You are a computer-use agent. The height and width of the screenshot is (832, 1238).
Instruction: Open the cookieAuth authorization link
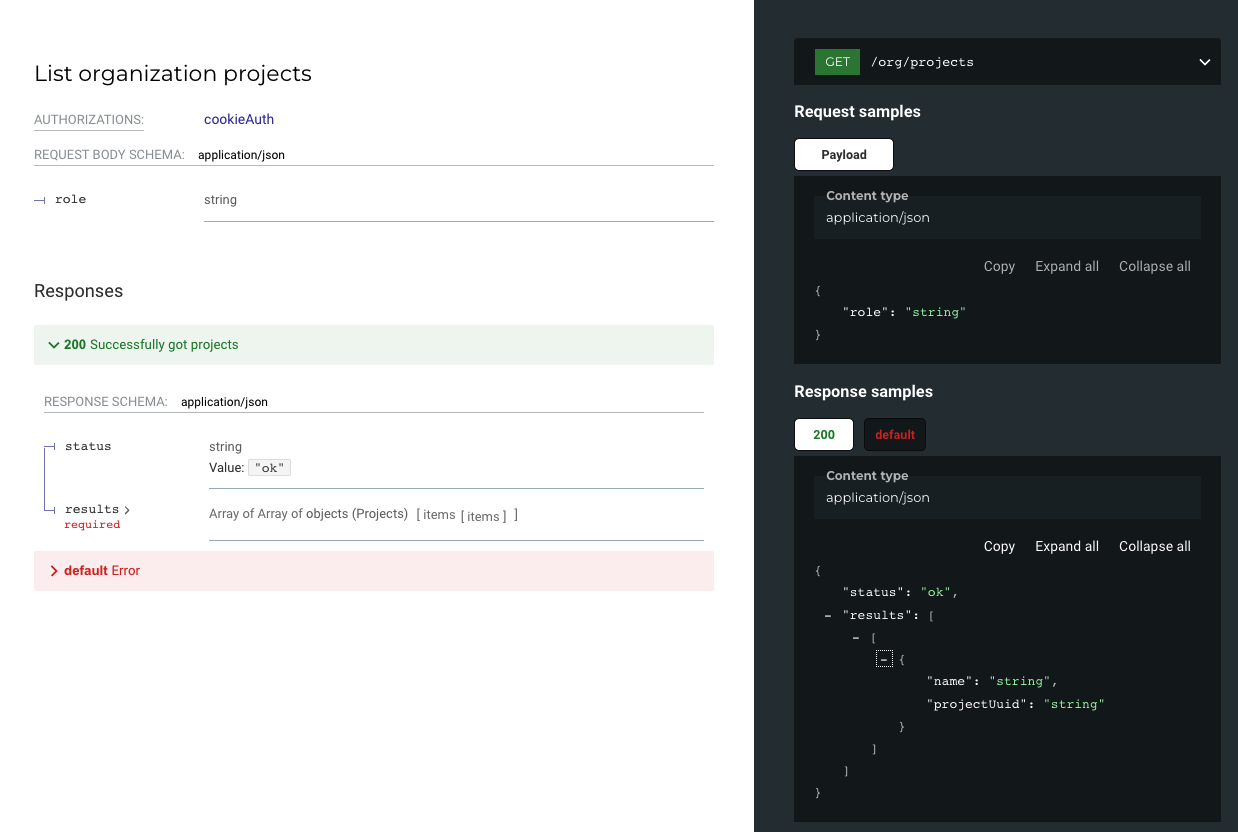pos(239,119)
